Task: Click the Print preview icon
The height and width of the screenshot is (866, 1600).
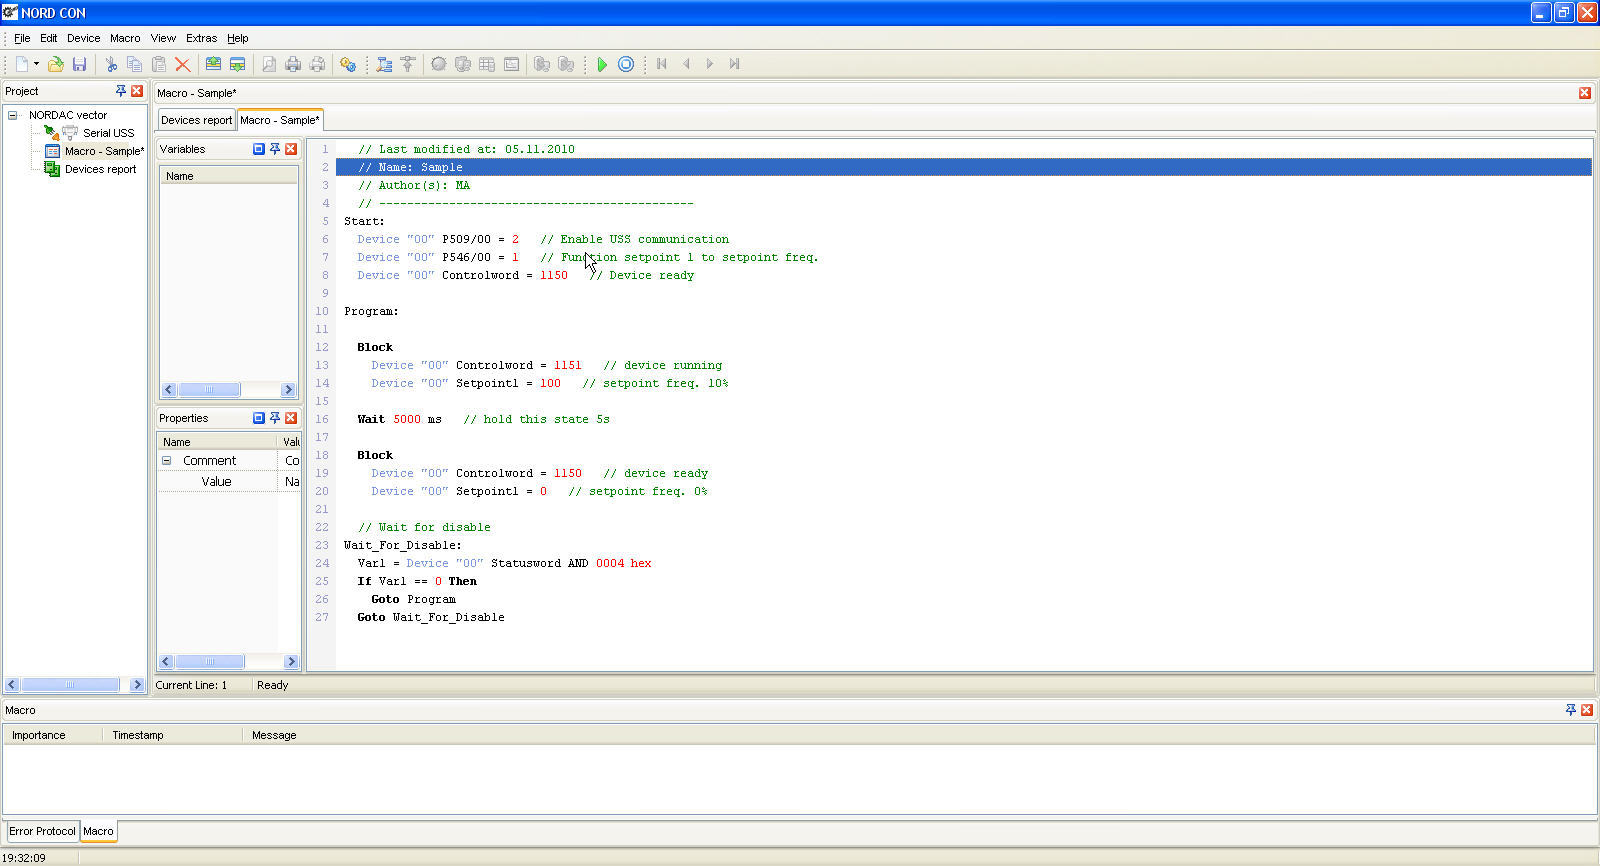Action: [x=269, y=64]
